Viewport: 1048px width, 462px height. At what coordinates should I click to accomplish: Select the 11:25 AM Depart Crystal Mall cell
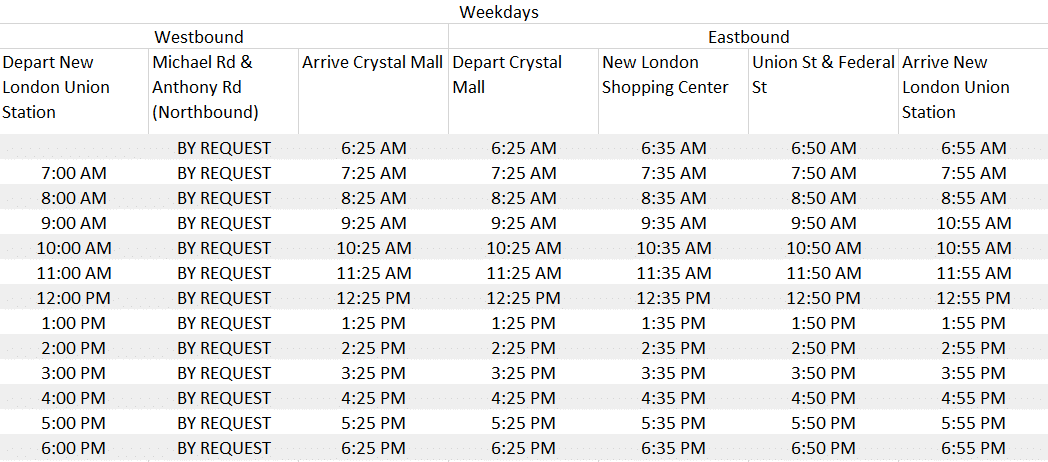click(523, 273)
